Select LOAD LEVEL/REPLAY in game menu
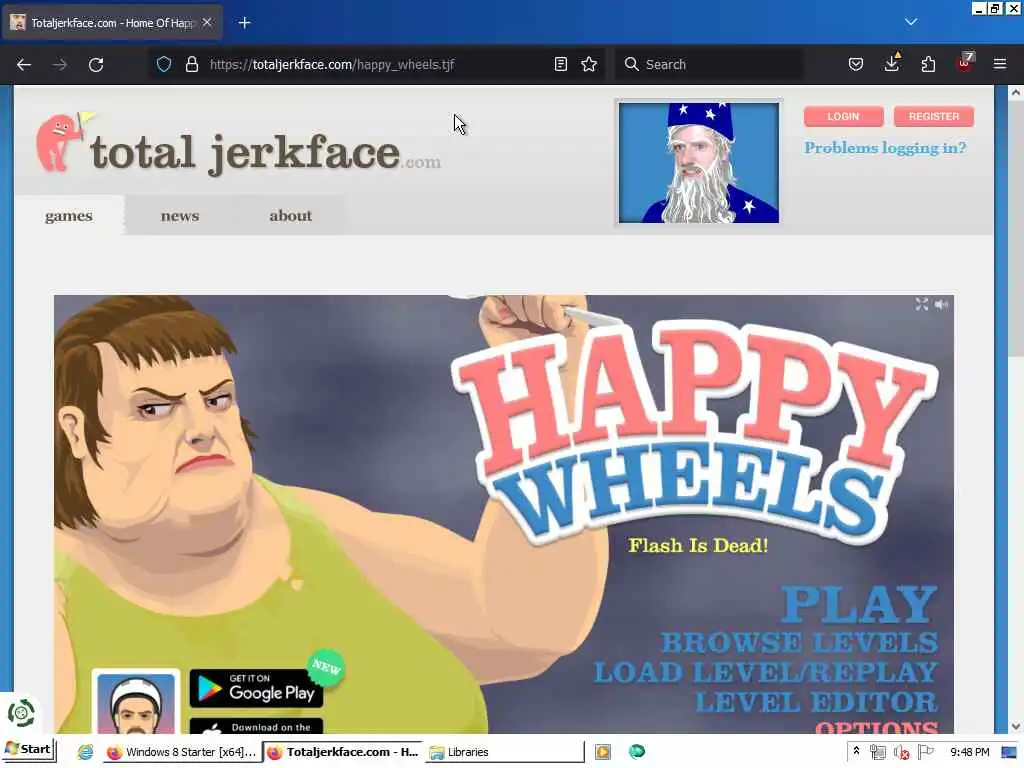 [x=765, y=673]
